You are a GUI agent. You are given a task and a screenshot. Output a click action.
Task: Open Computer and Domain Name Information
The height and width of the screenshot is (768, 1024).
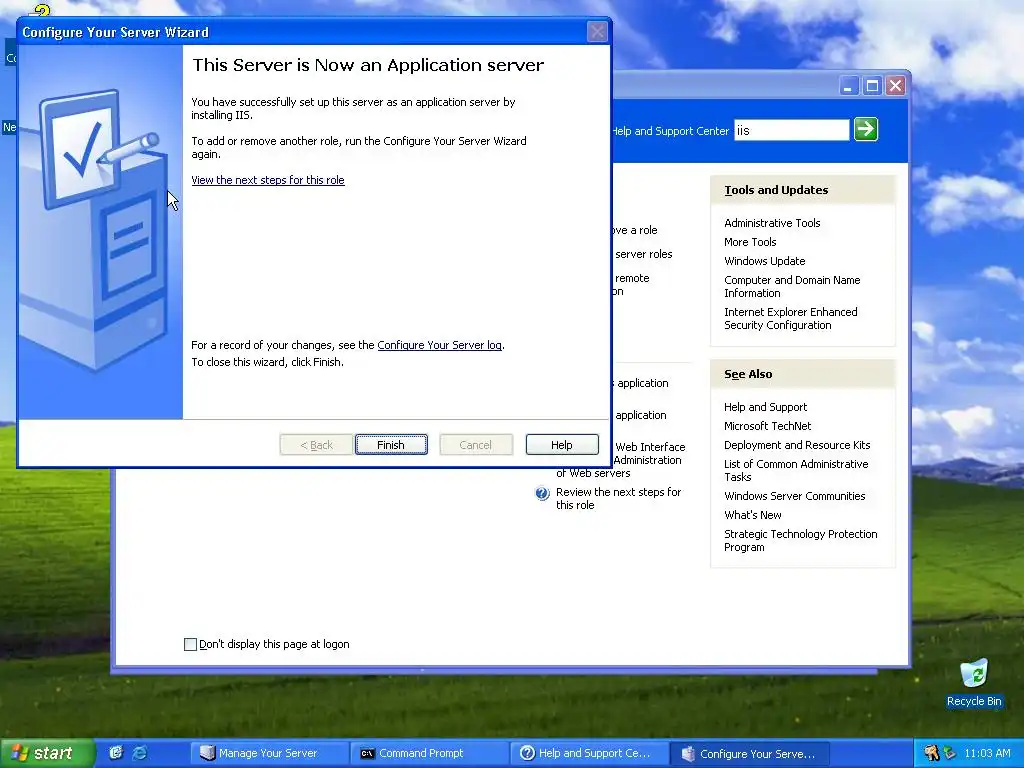point(792,286)
